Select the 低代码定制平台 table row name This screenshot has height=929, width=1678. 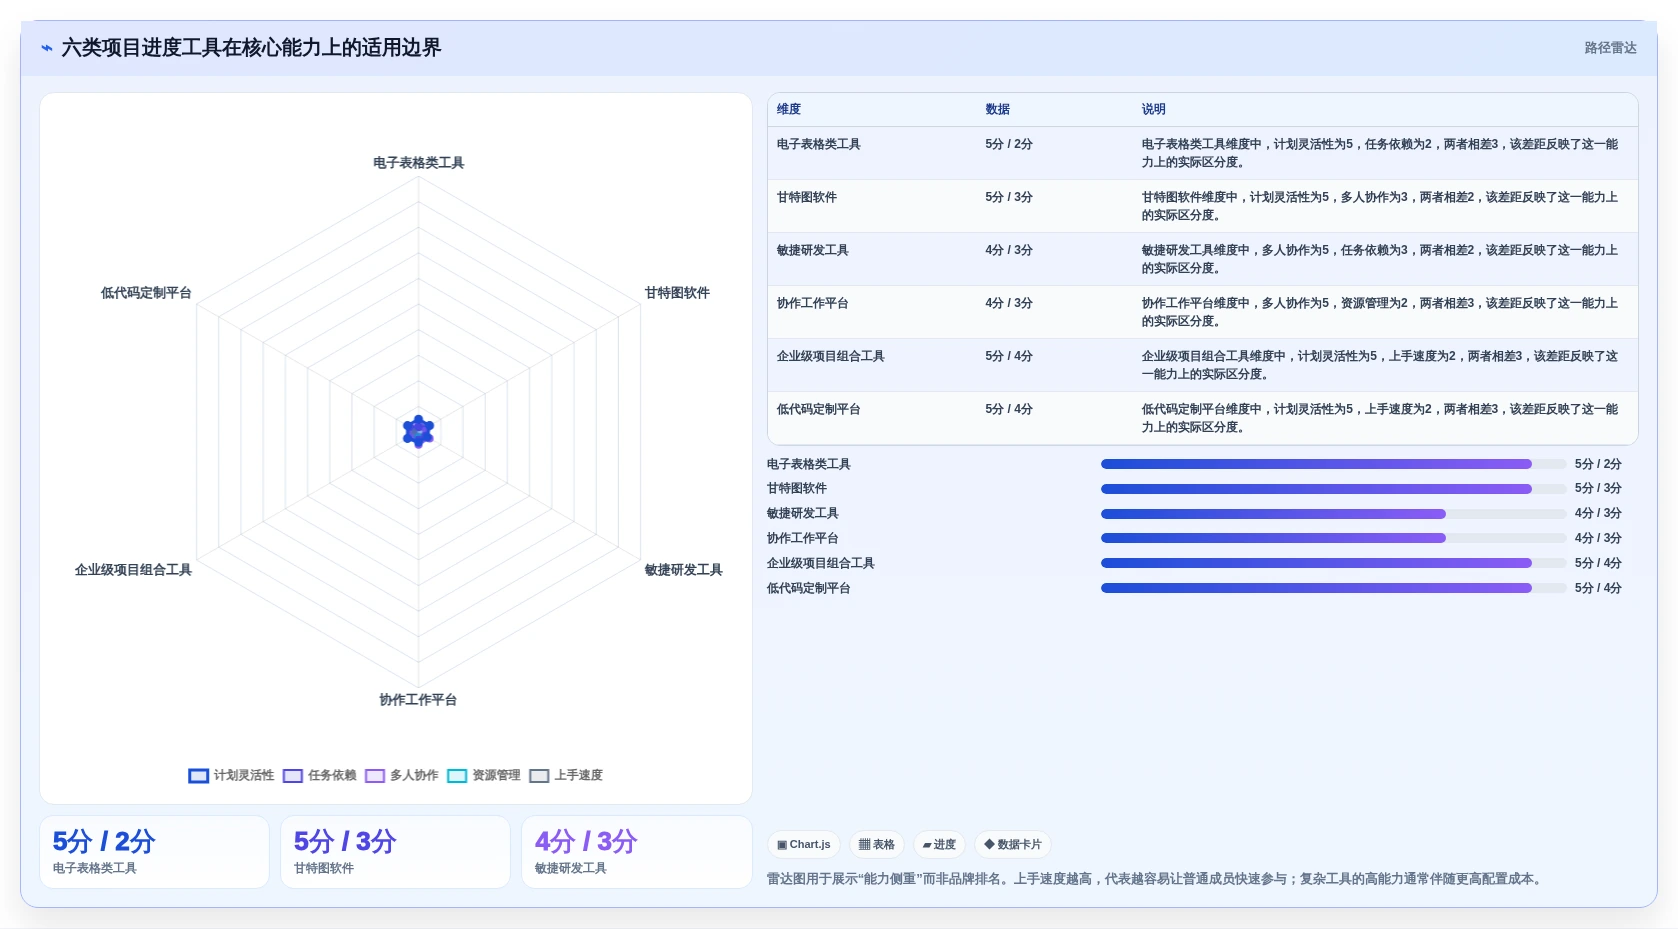(818, 409)
